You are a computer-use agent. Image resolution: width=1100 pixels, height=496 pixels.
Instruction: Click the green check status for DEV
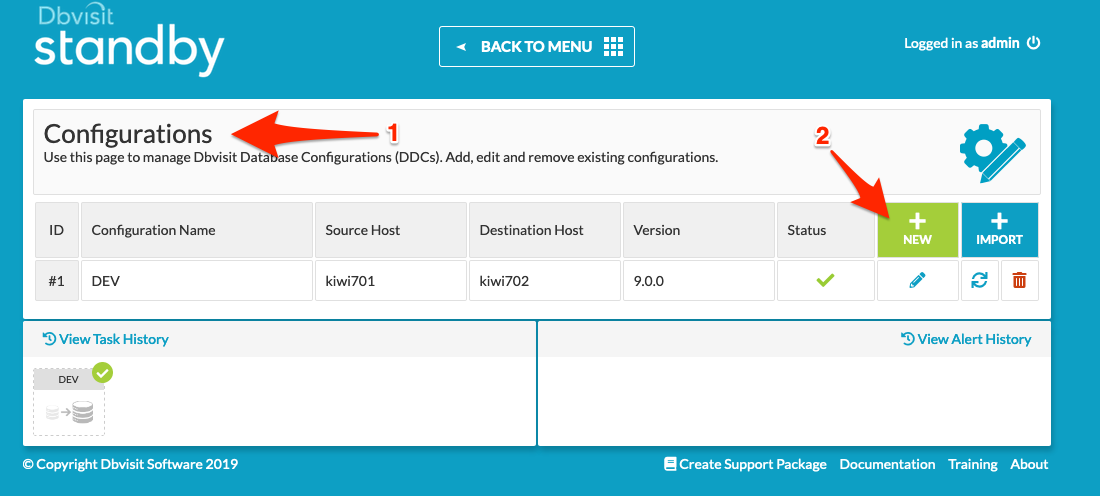click(826, 281)
